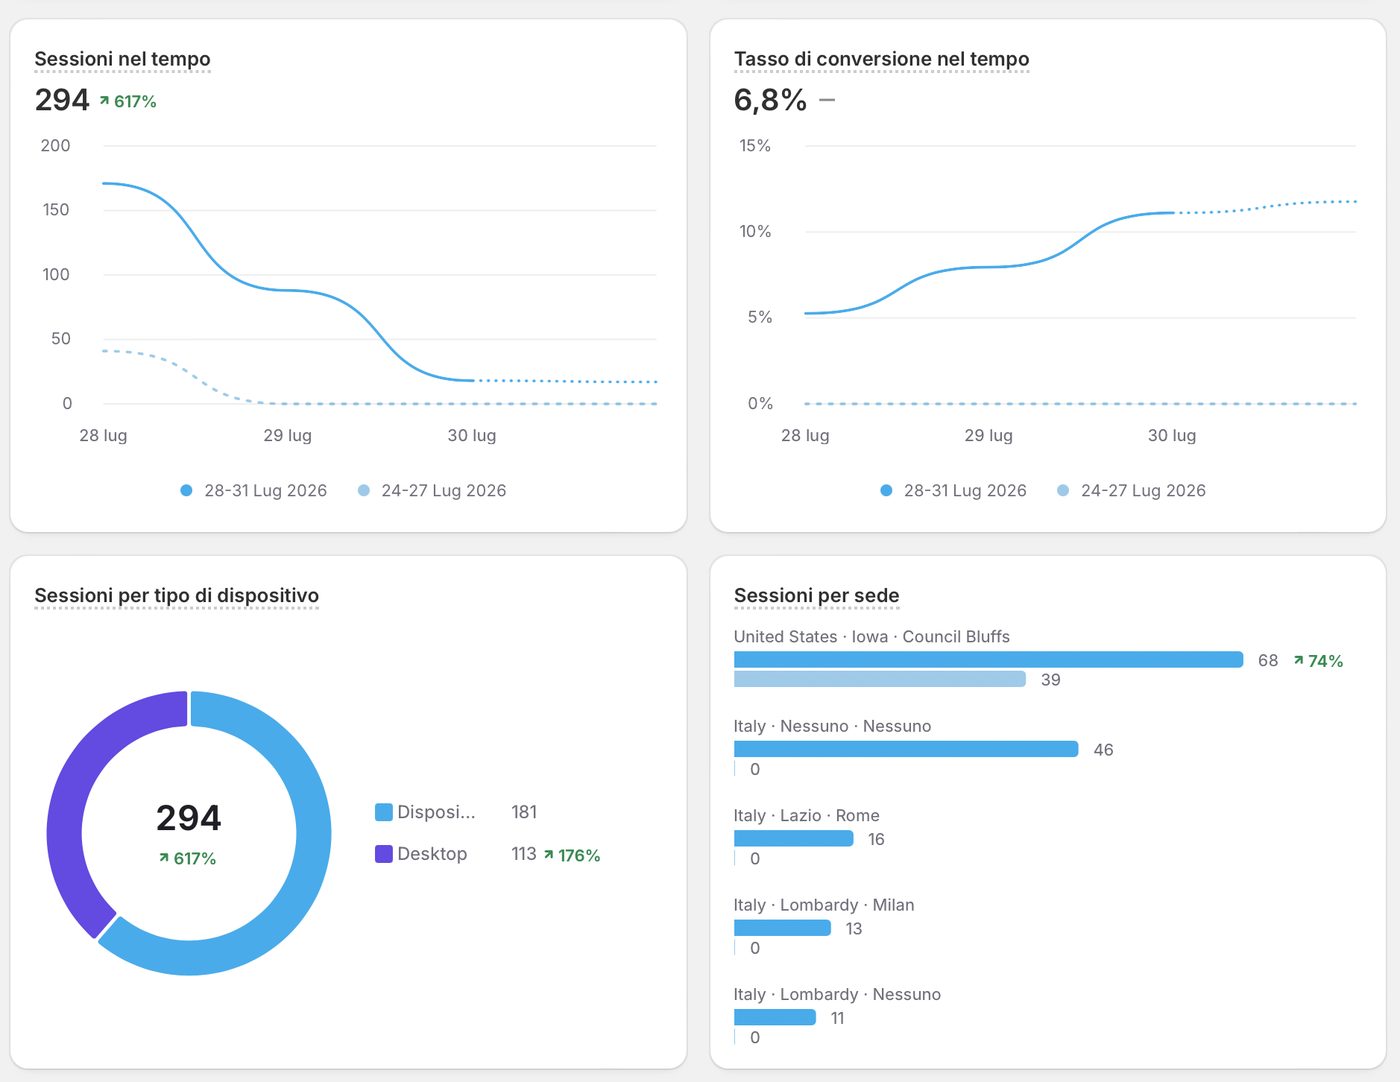Click the '200' axis label in sessions chart
Viewport: 1400px width, 1082px height.
pos(55,146)
